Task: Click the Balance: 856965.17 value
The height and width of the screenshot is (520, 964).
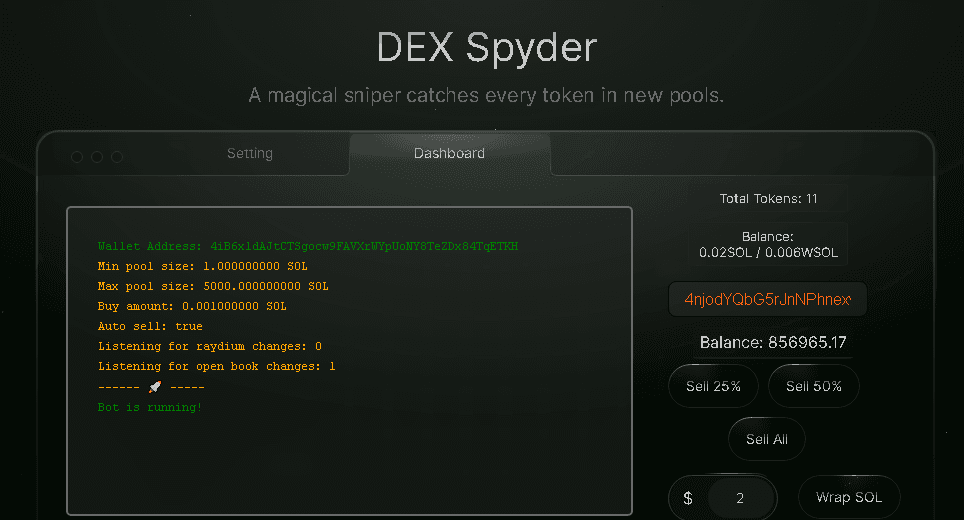Action: (773, 342)
